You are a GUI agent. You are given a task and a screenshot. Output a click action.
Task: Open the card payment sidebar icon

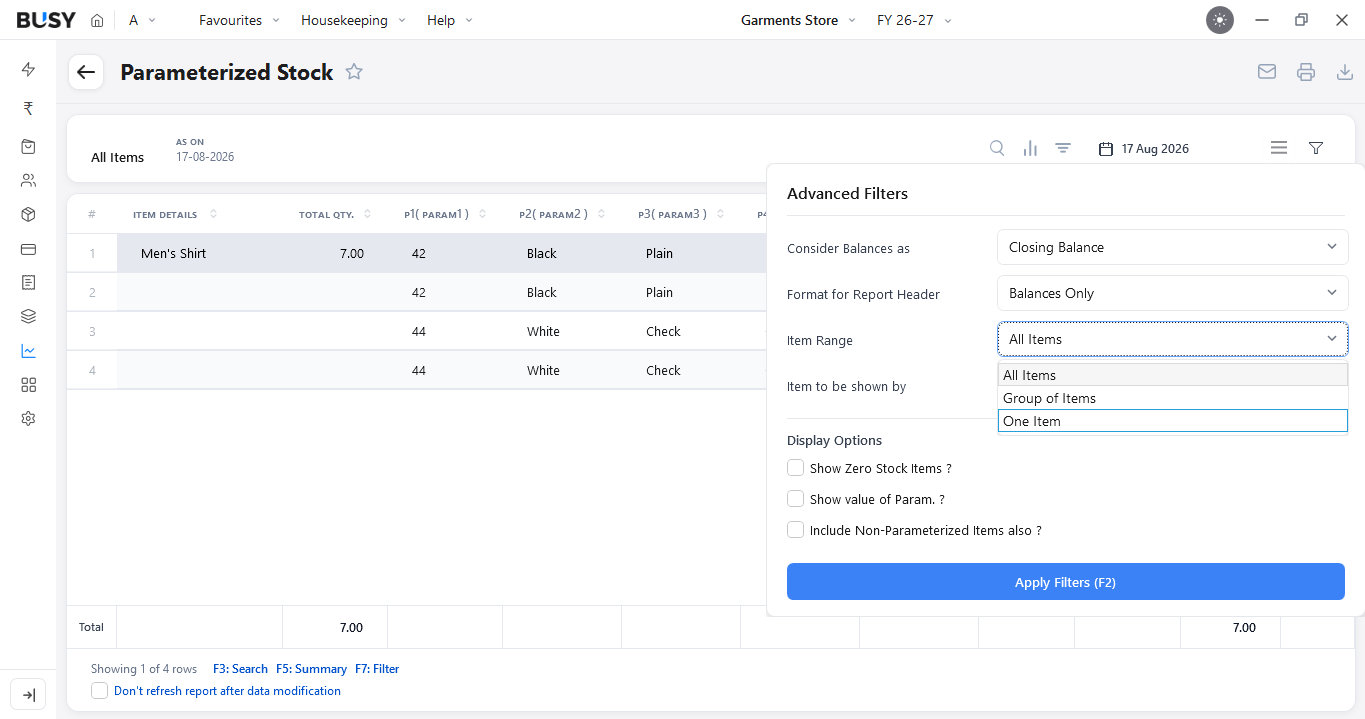tap(28, 249)
